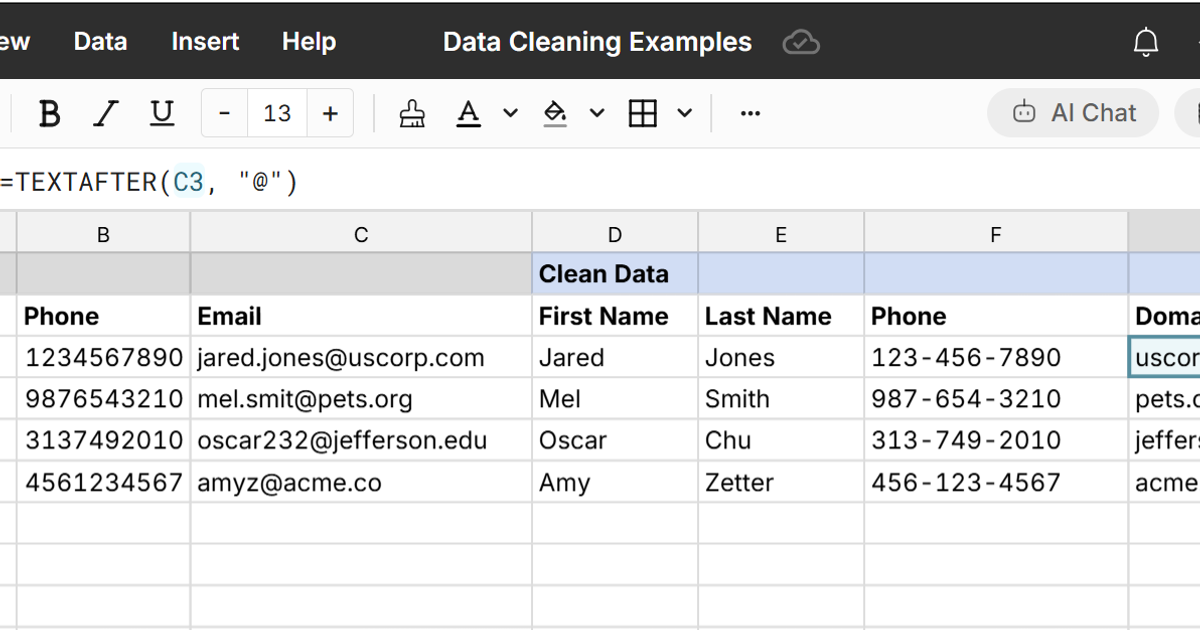
Task: Increase font size with plus button
Action: tap(330, 113)
